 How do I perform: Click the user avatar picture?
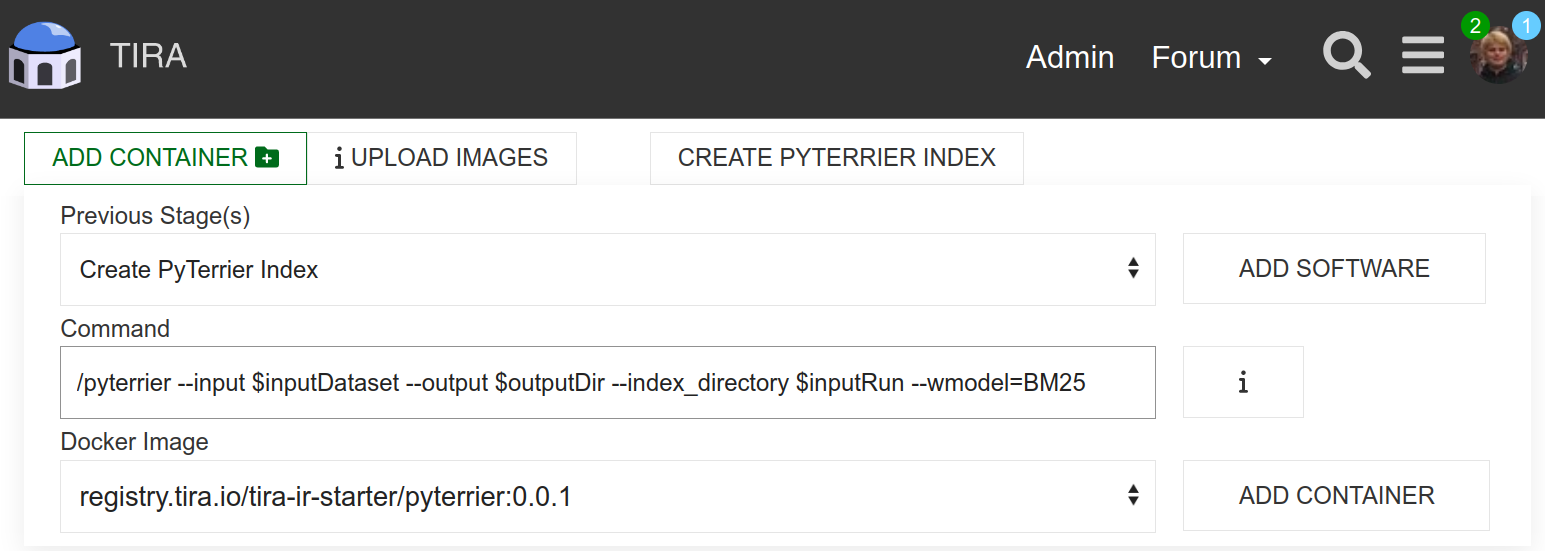pos(1498,56)
